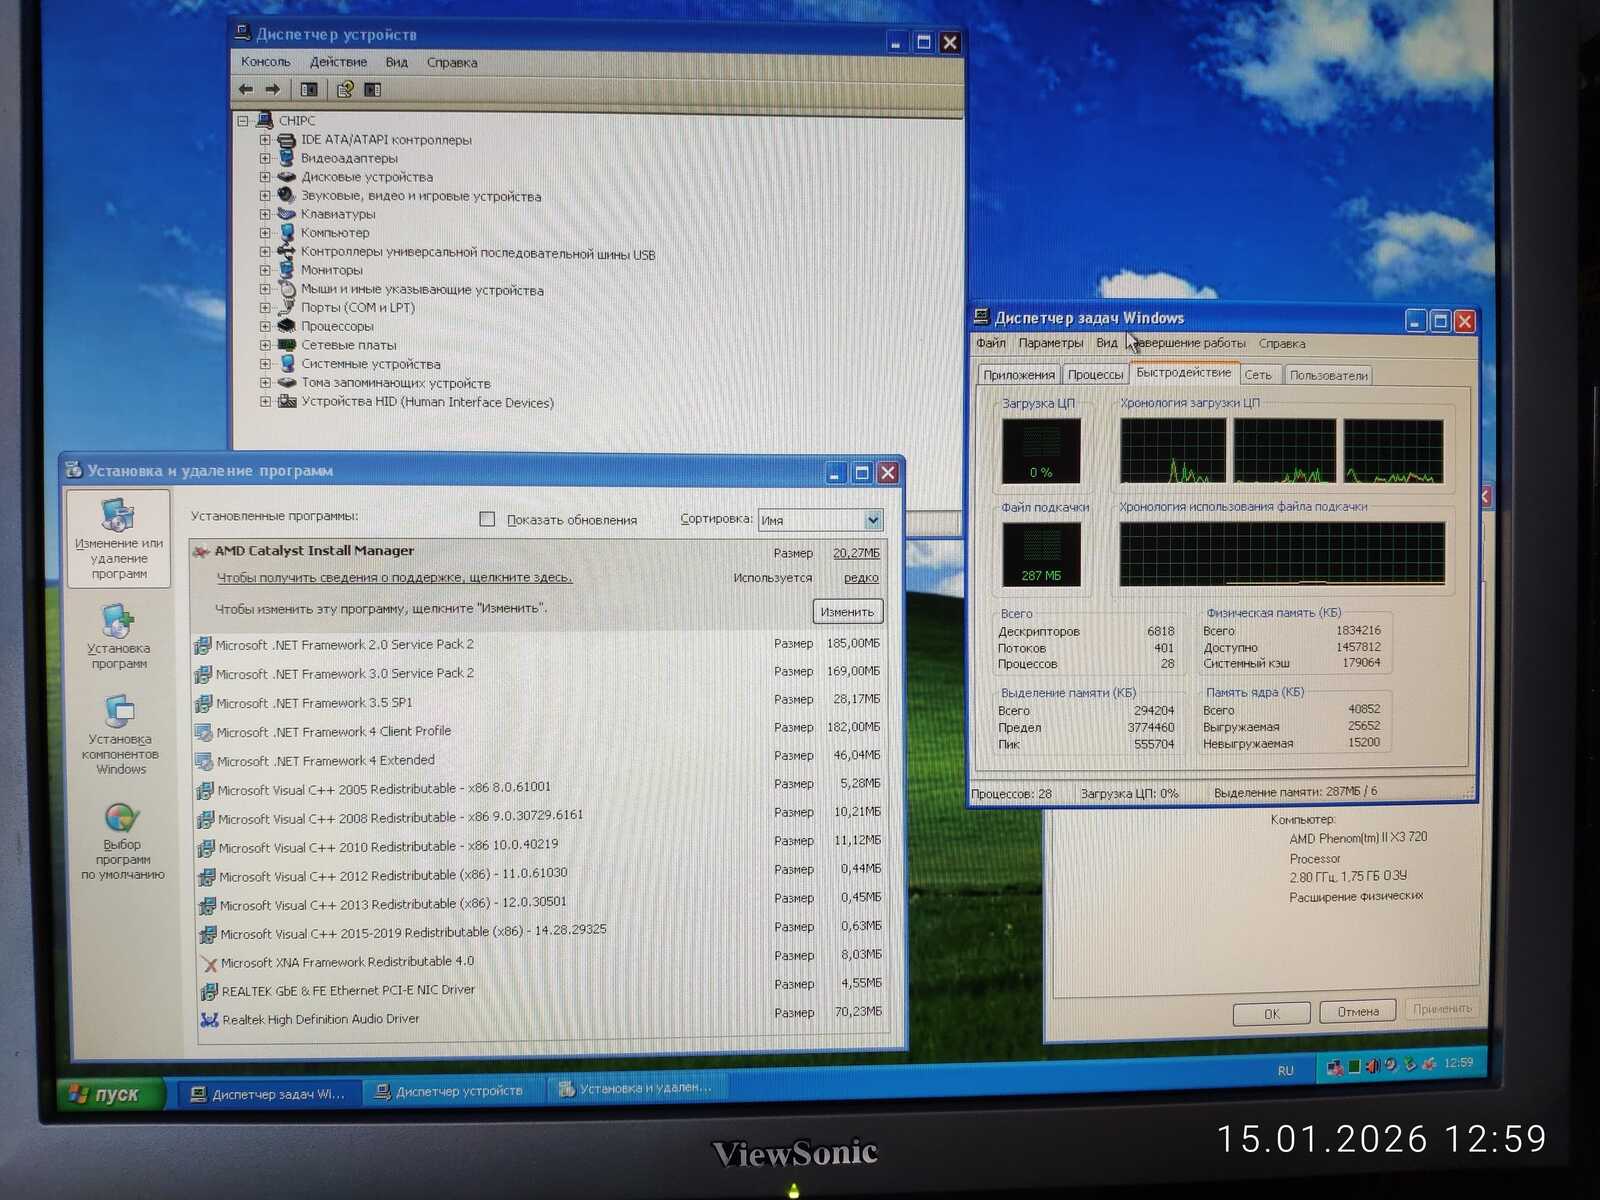This screenshot has width=1600, height=1200.
Task: Switch to 'Диспетчер задач Wi...' taskbar button
Action: pyautogui.click(x=267, y=1094)
